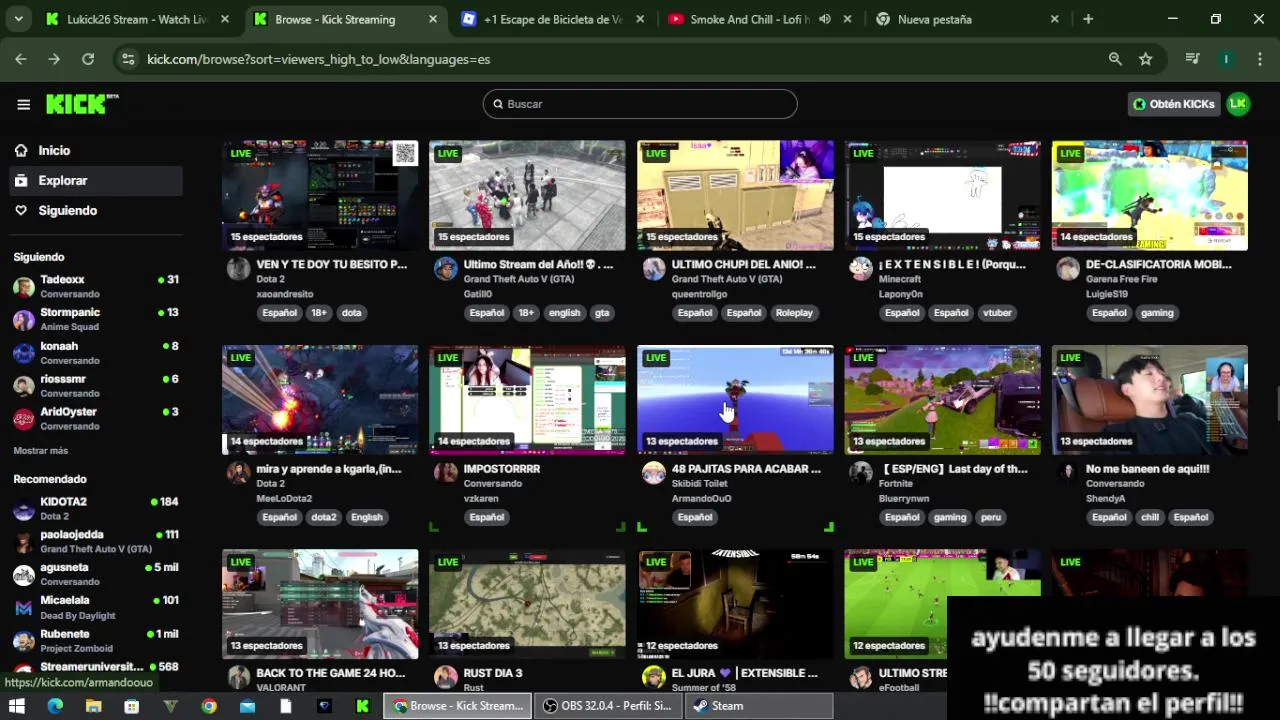Open the Chrome zoom magnifier icon
1280x720 pixels.
pyautogui.click(x=1115, y=59)
